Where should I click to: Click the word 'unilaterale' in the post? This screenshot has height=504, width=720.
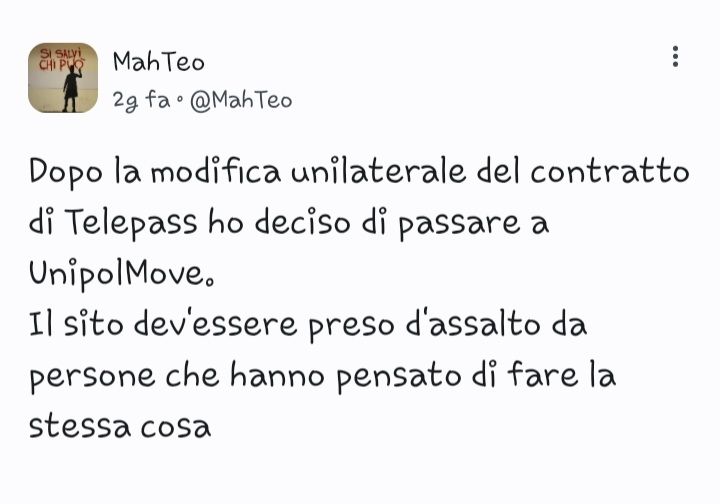(x=379, y=172)
